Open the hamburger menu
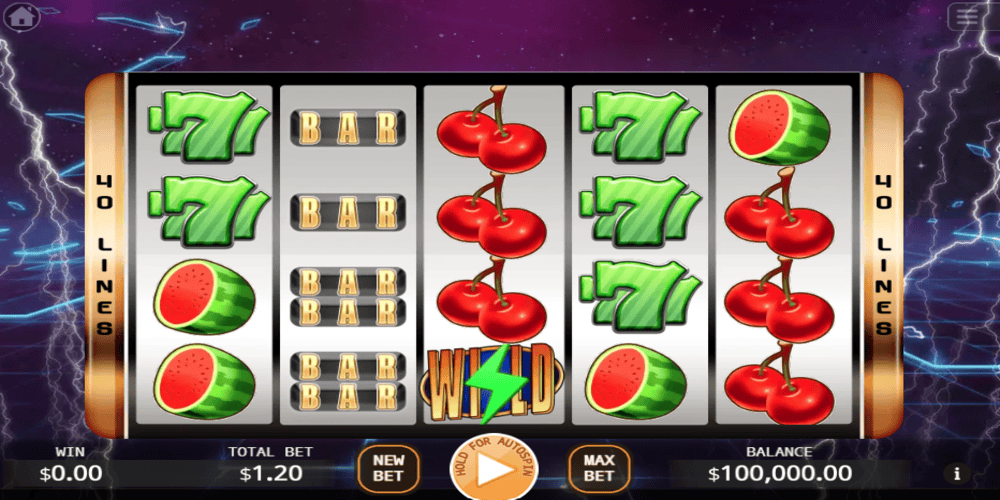1000x500 pixels. (967, 17)
